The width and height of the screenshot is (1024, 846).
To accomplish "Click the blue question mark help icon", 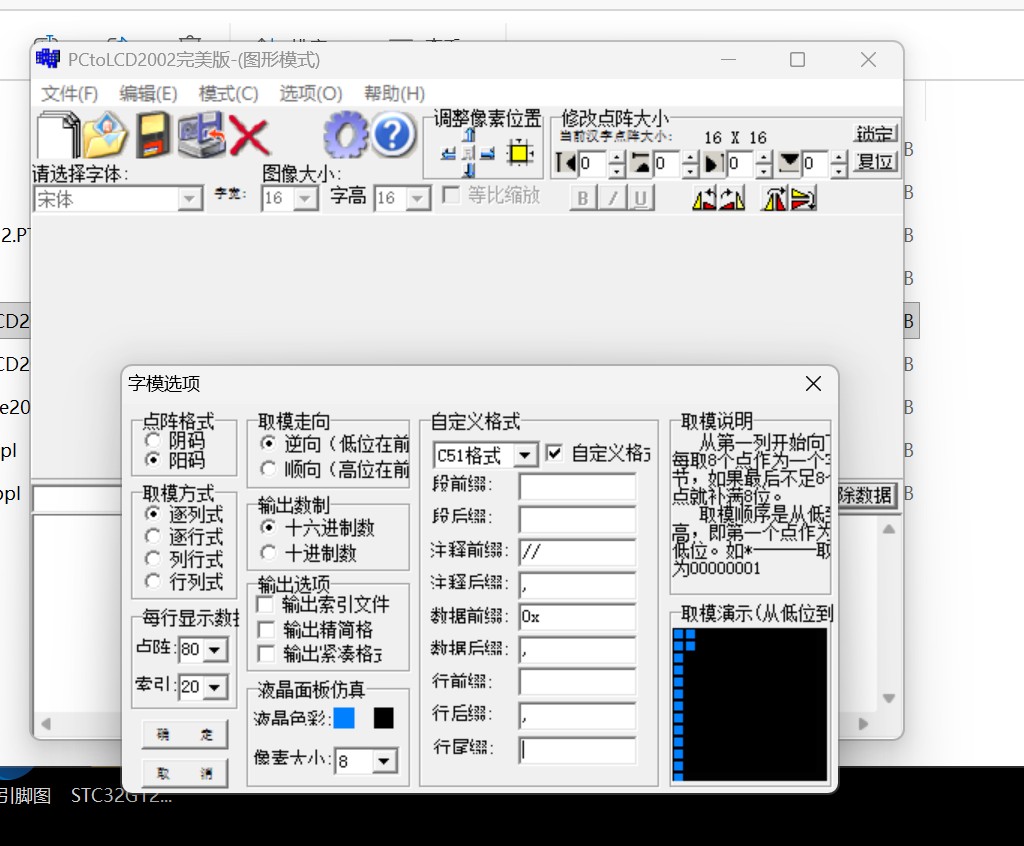I will coord(394,135).
